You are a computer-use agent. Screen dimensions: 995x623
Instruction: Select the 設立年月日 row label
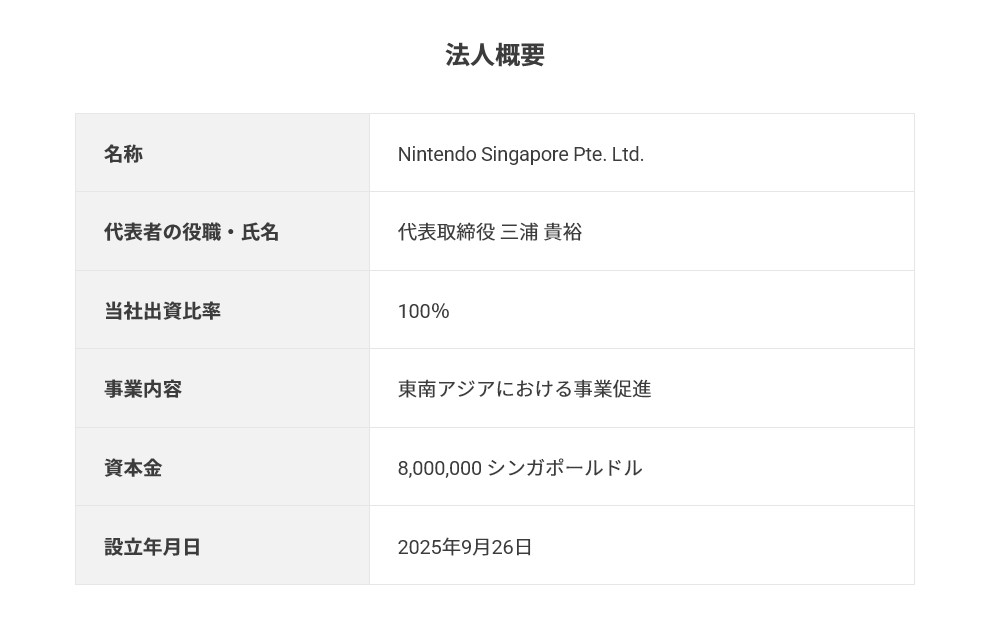[152, 547]
